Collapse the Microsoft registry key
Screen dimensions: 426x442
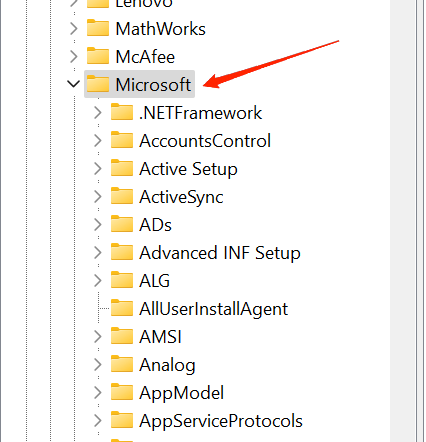coord(74,84)
